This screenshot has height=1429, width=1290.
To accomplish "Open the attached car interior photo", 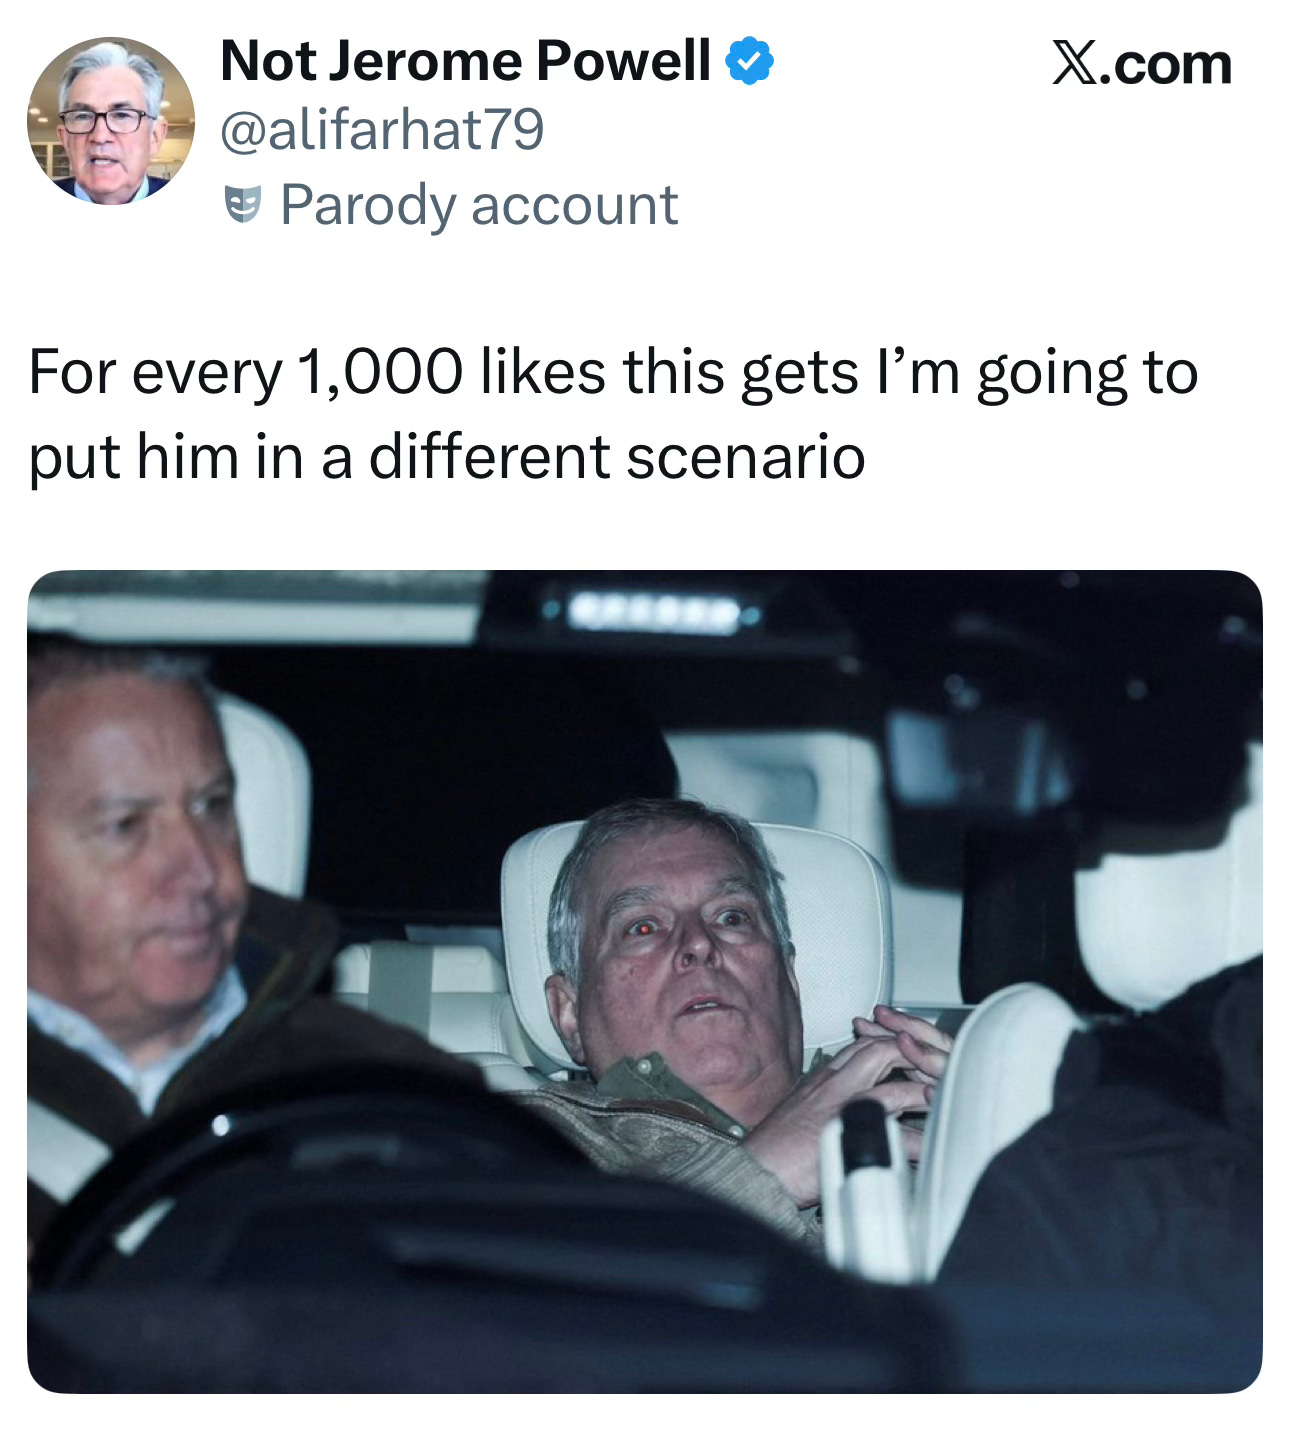I will [645, 981].
